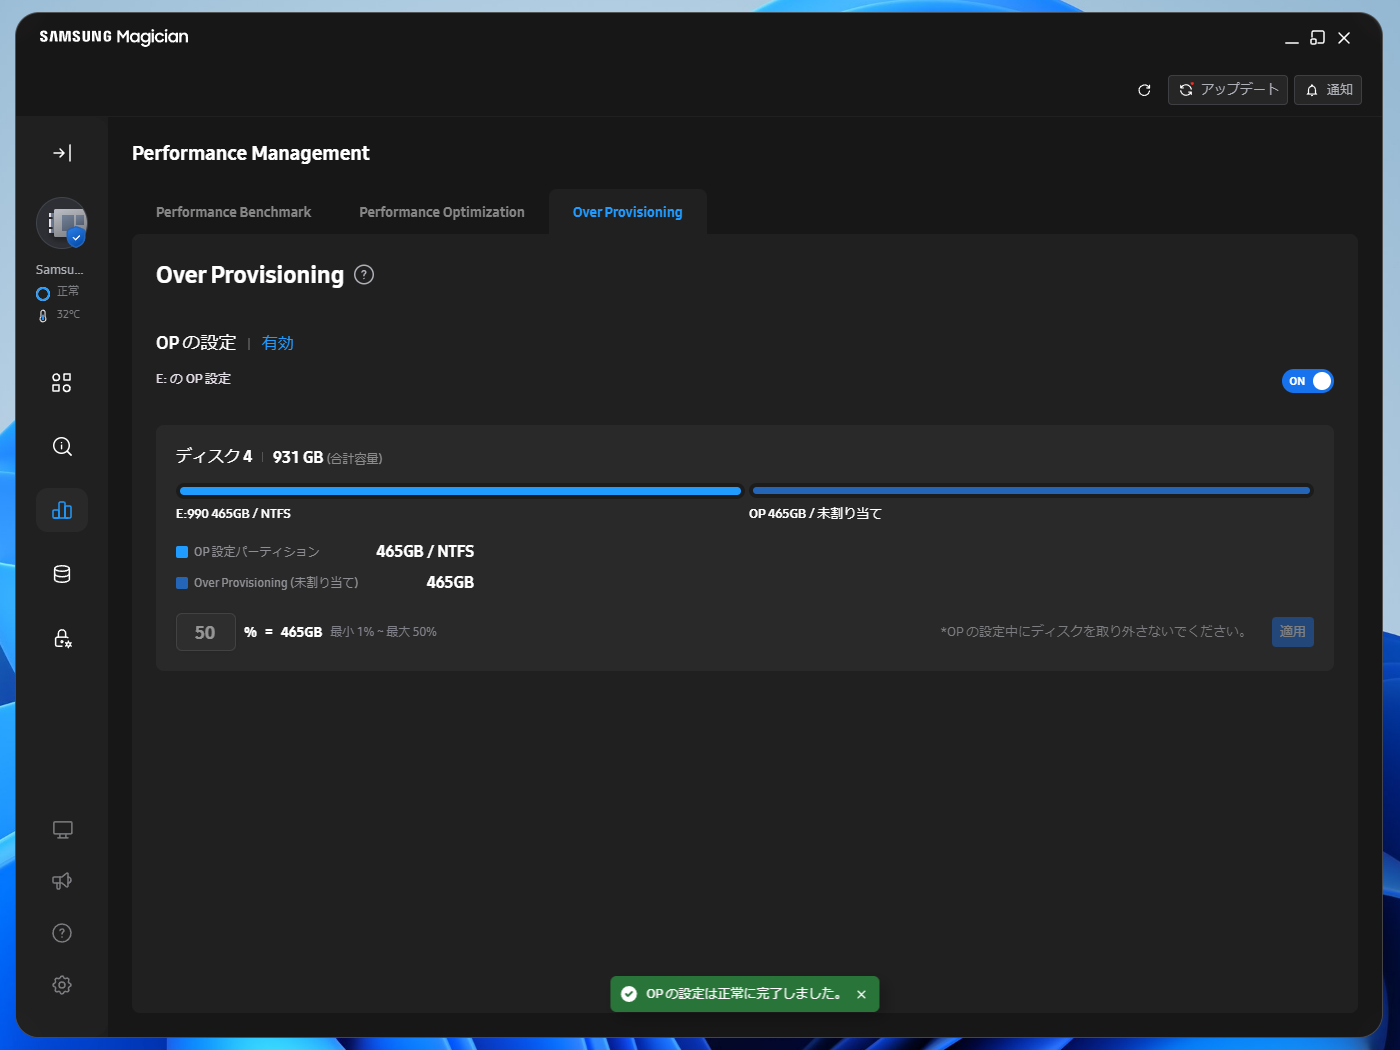
Task: Switch to Performance Optimization tab
Action: [x=442, y=212]
